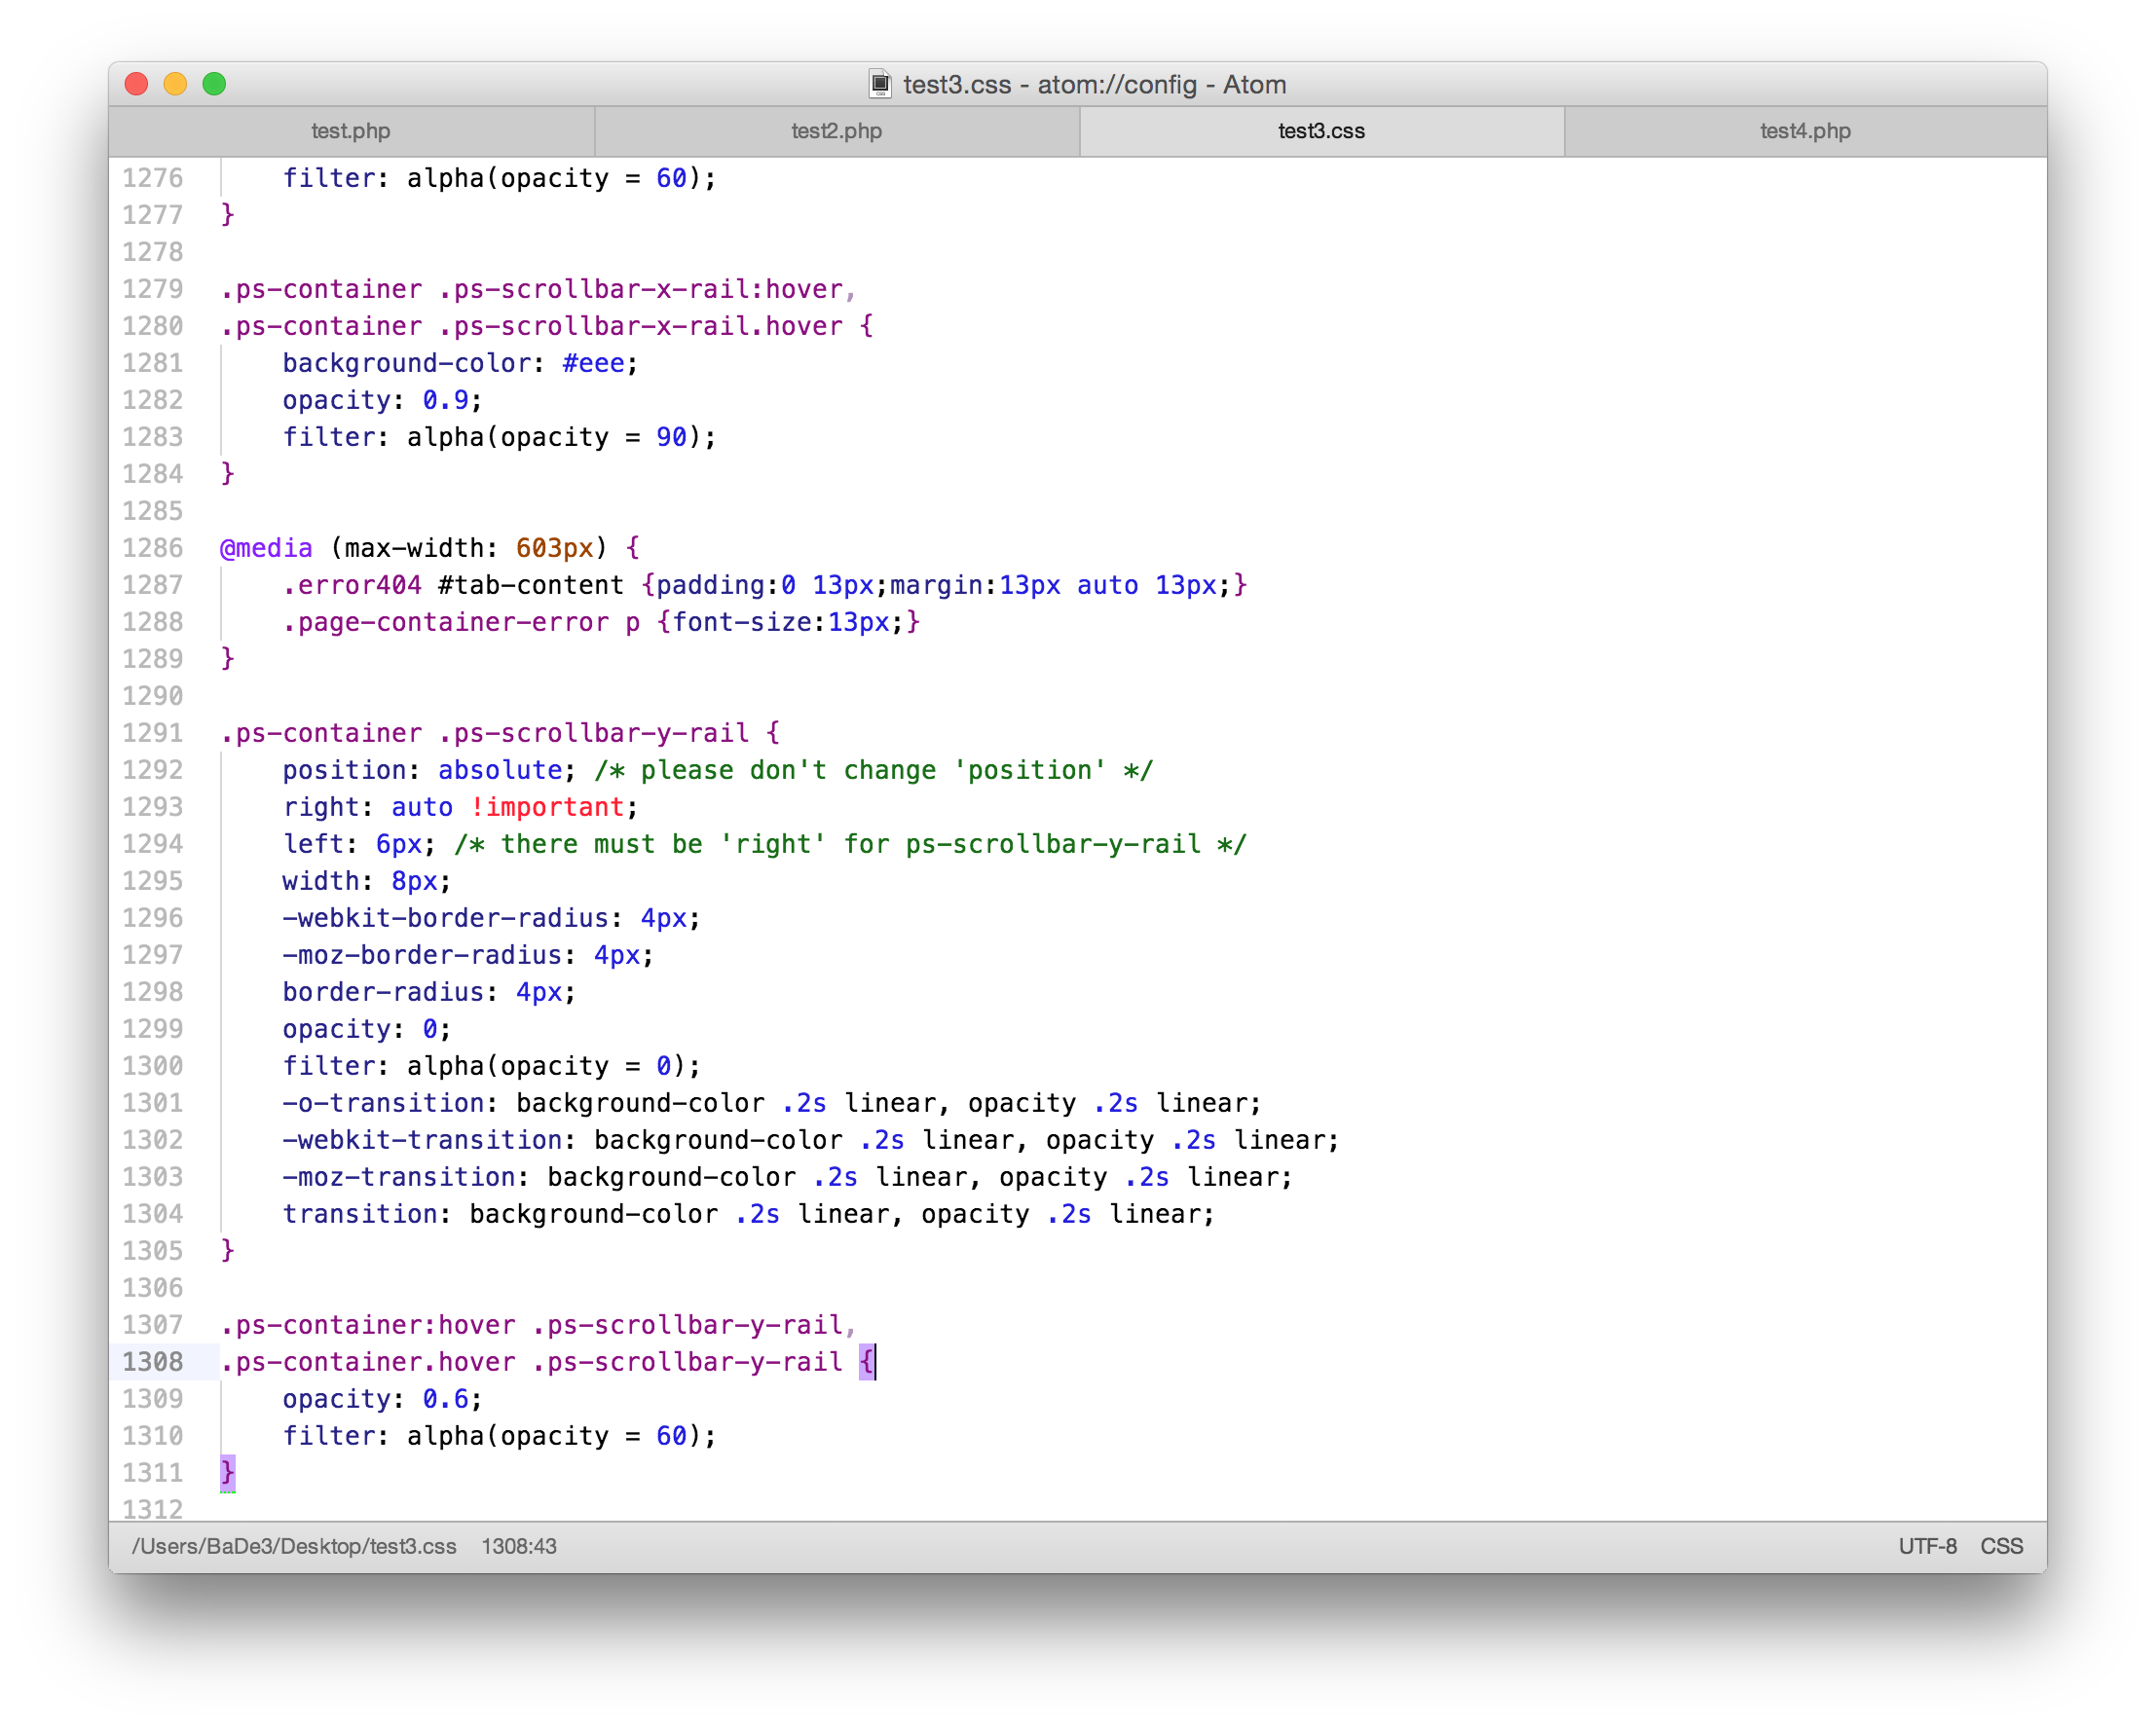Click the /Users/BaDe3/Desktop/test3.css file path

tap(294, 1546)
